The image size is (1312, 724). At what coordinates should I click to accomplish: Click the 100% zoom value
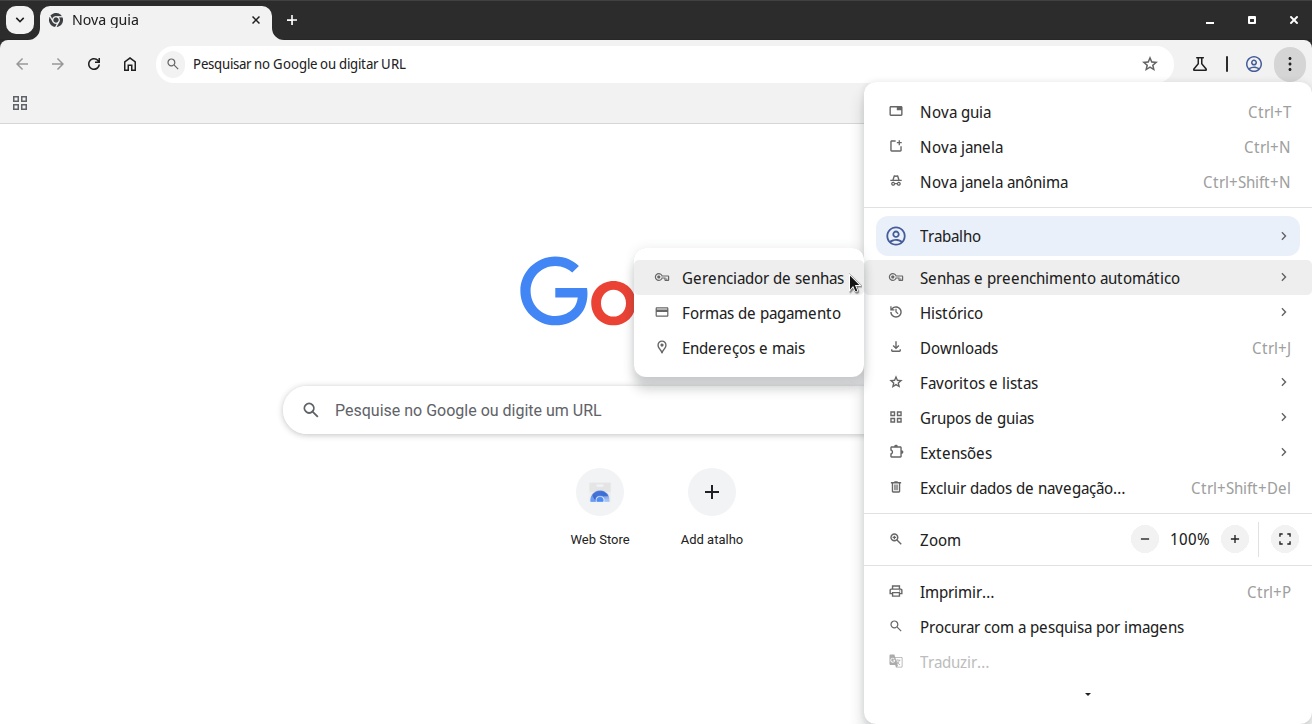coord(1190,539)
